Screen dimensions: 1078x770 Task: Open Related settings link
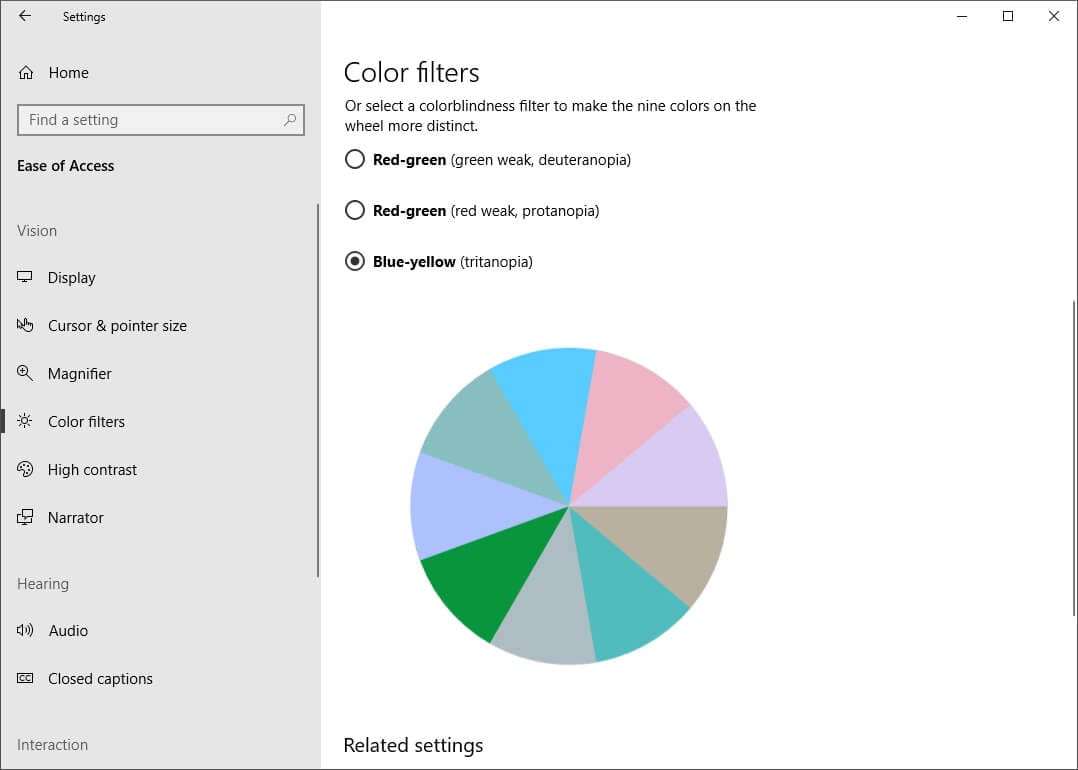[x=413, y=745]
